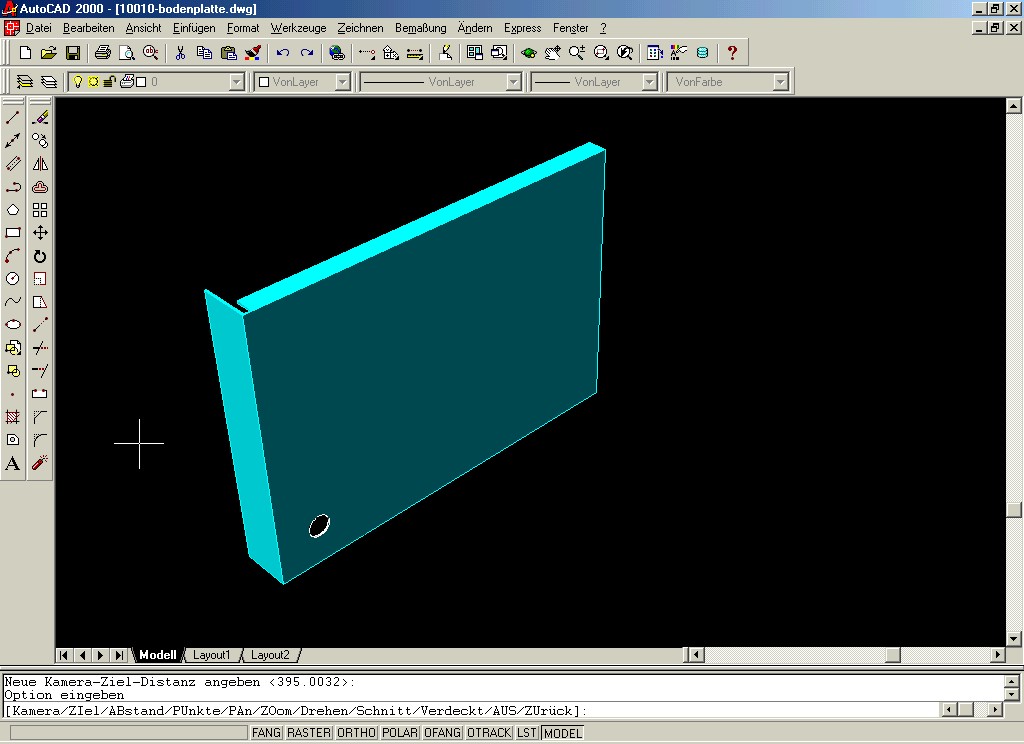Select the multiline Text tool
1024x744 pixels.
point(13,463)
